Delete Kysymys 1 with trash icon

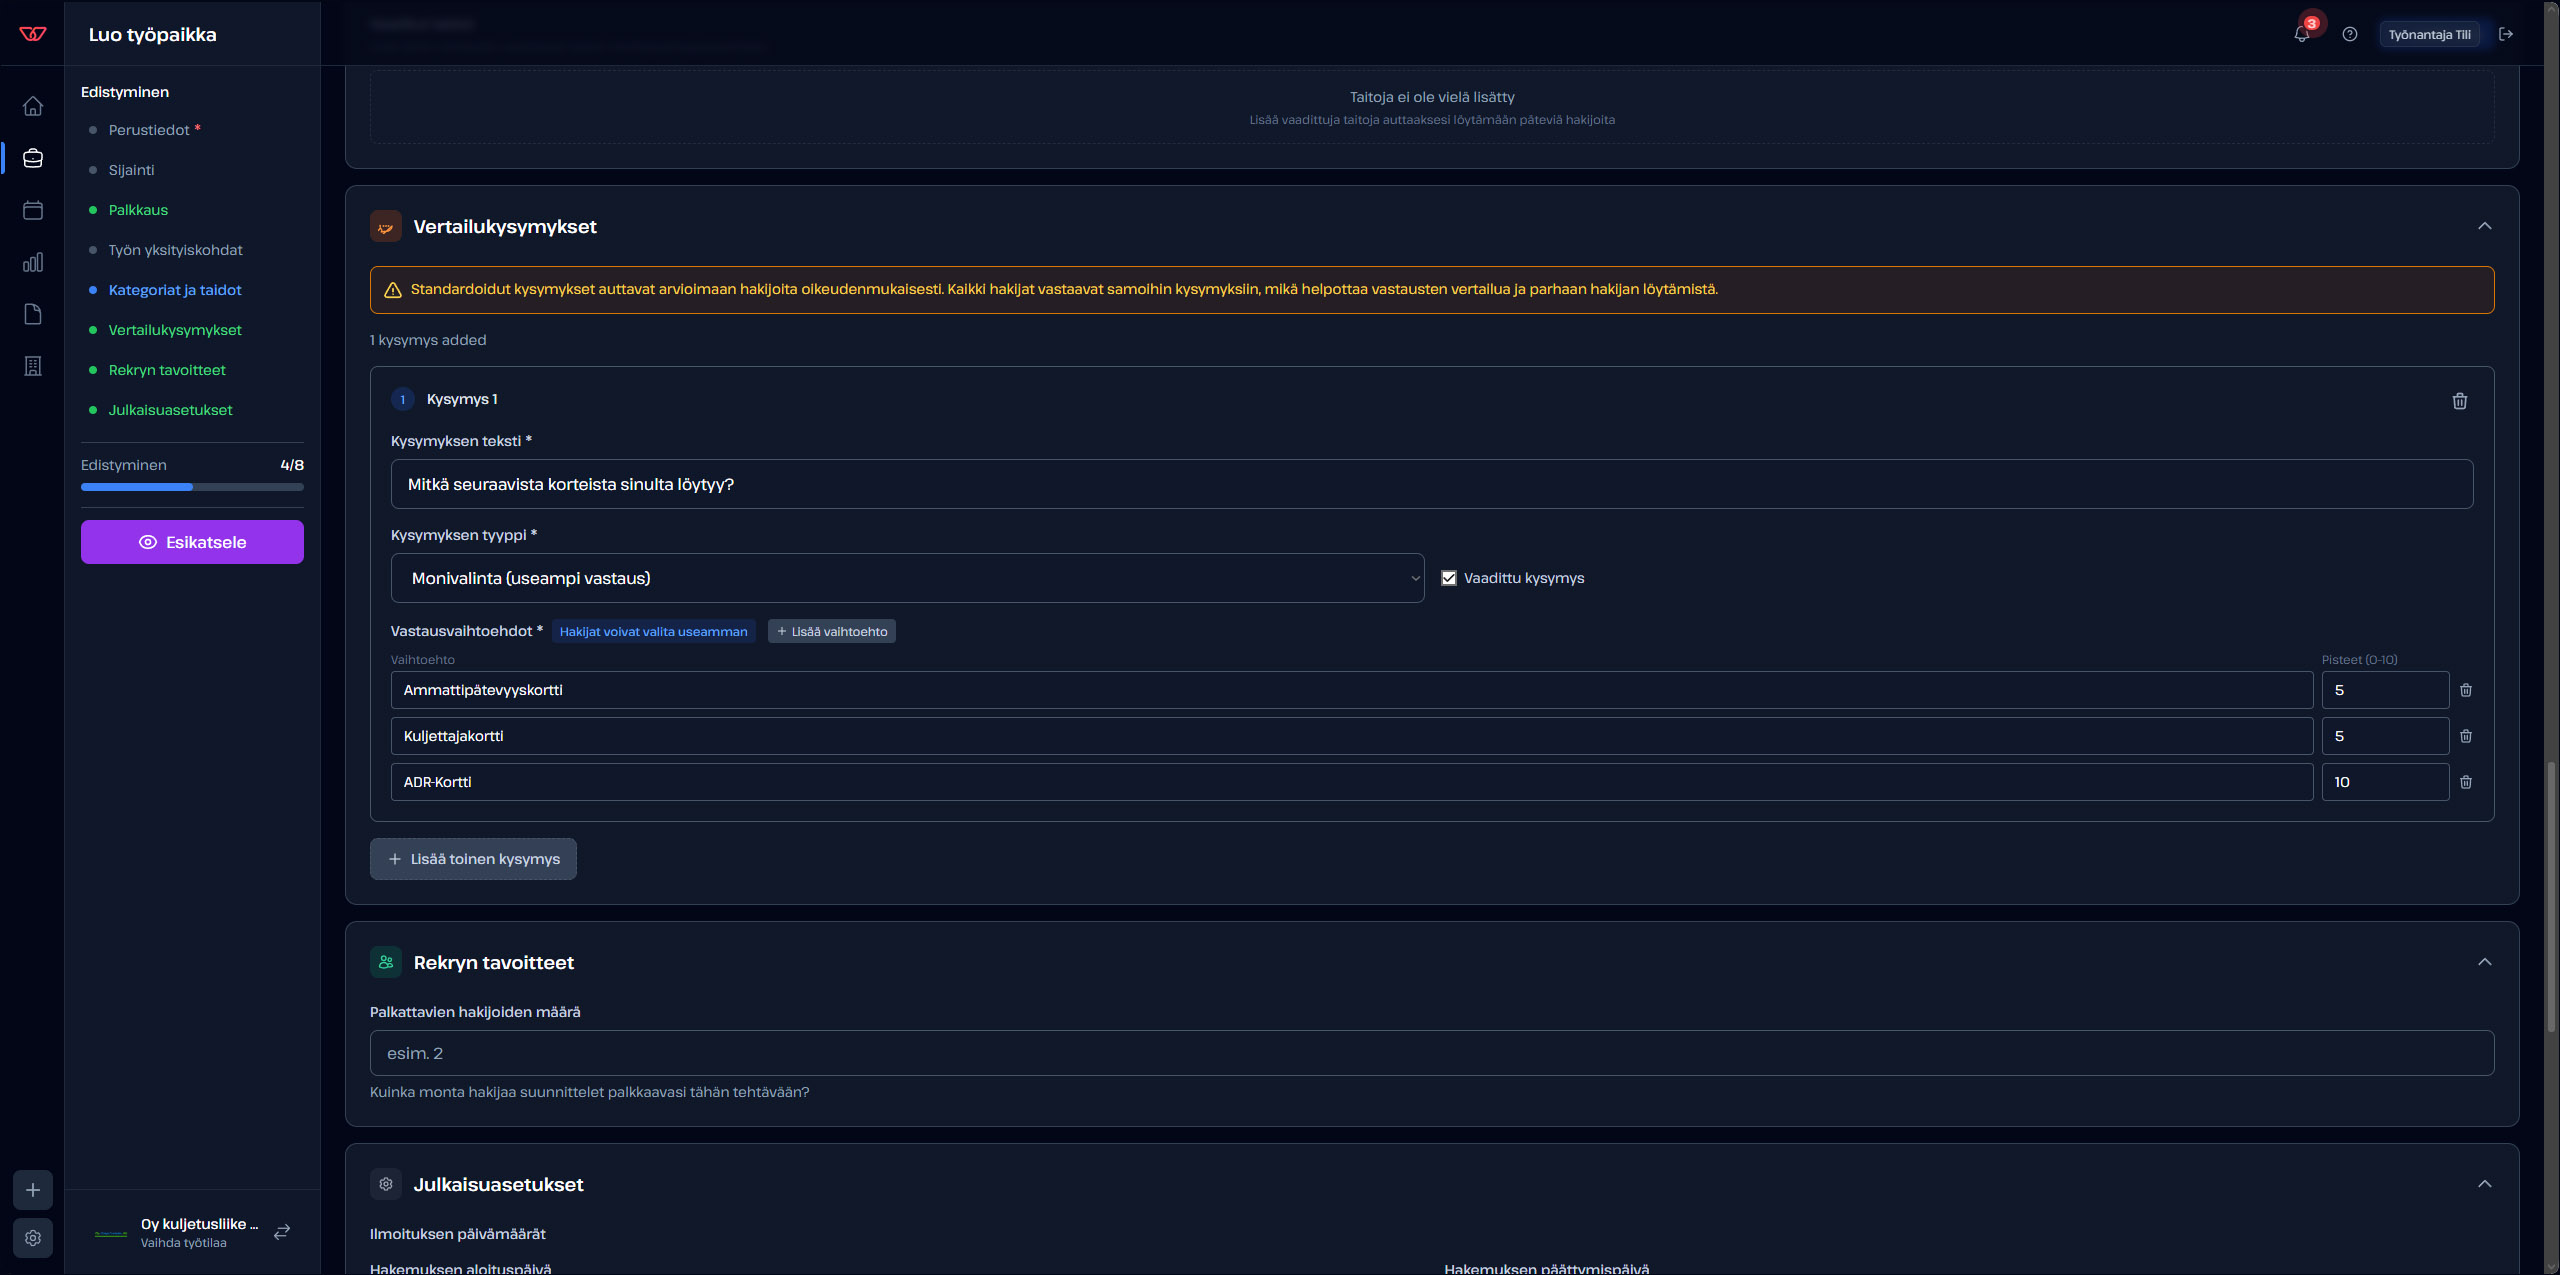(x=2460, y=401)
